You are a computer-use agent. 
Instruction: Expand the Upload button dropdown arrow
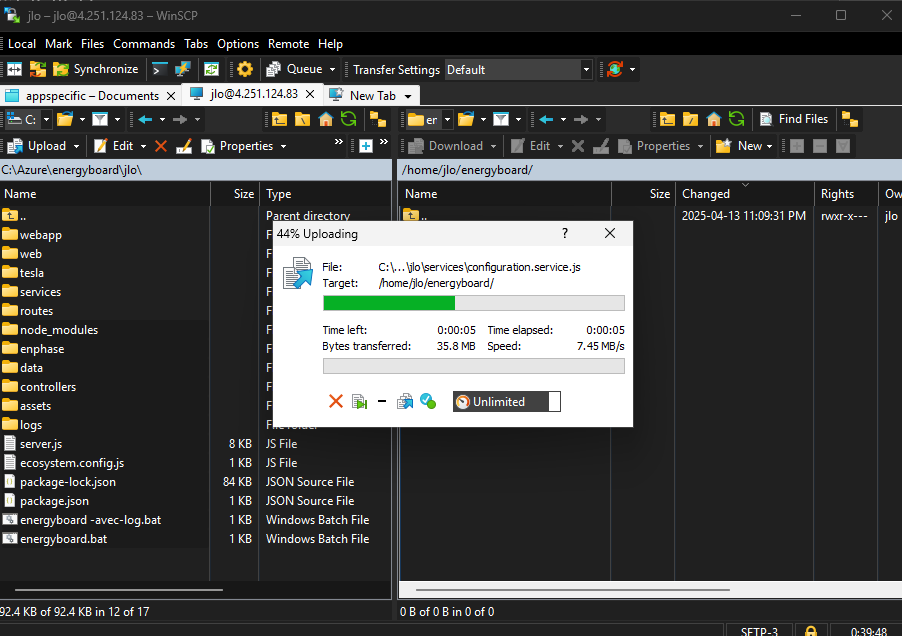pos(77,147)
